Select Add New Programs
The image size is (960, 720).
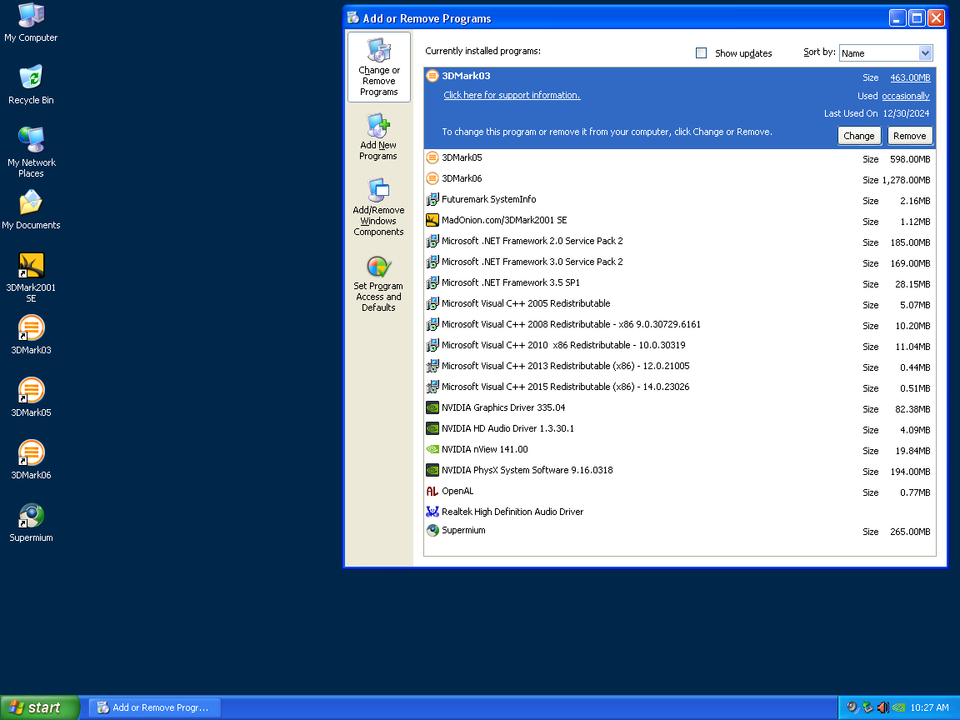[x=378, y=135]
